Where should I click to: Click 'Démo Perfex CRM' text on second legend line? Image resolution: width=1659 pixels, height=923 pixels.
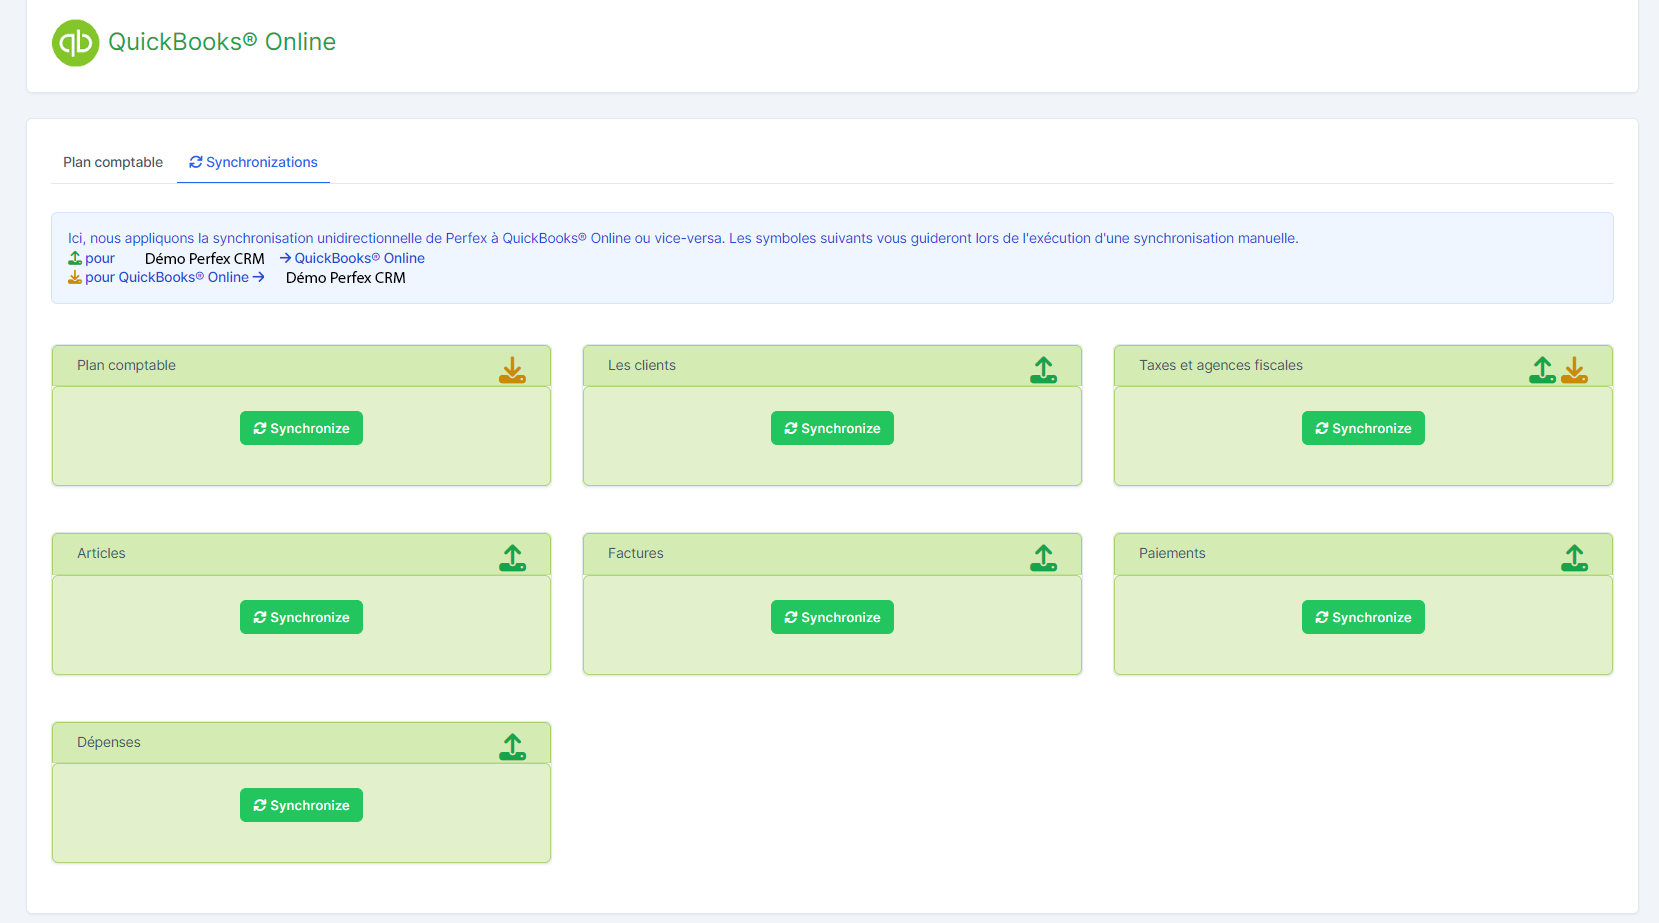tap(346, 278)
